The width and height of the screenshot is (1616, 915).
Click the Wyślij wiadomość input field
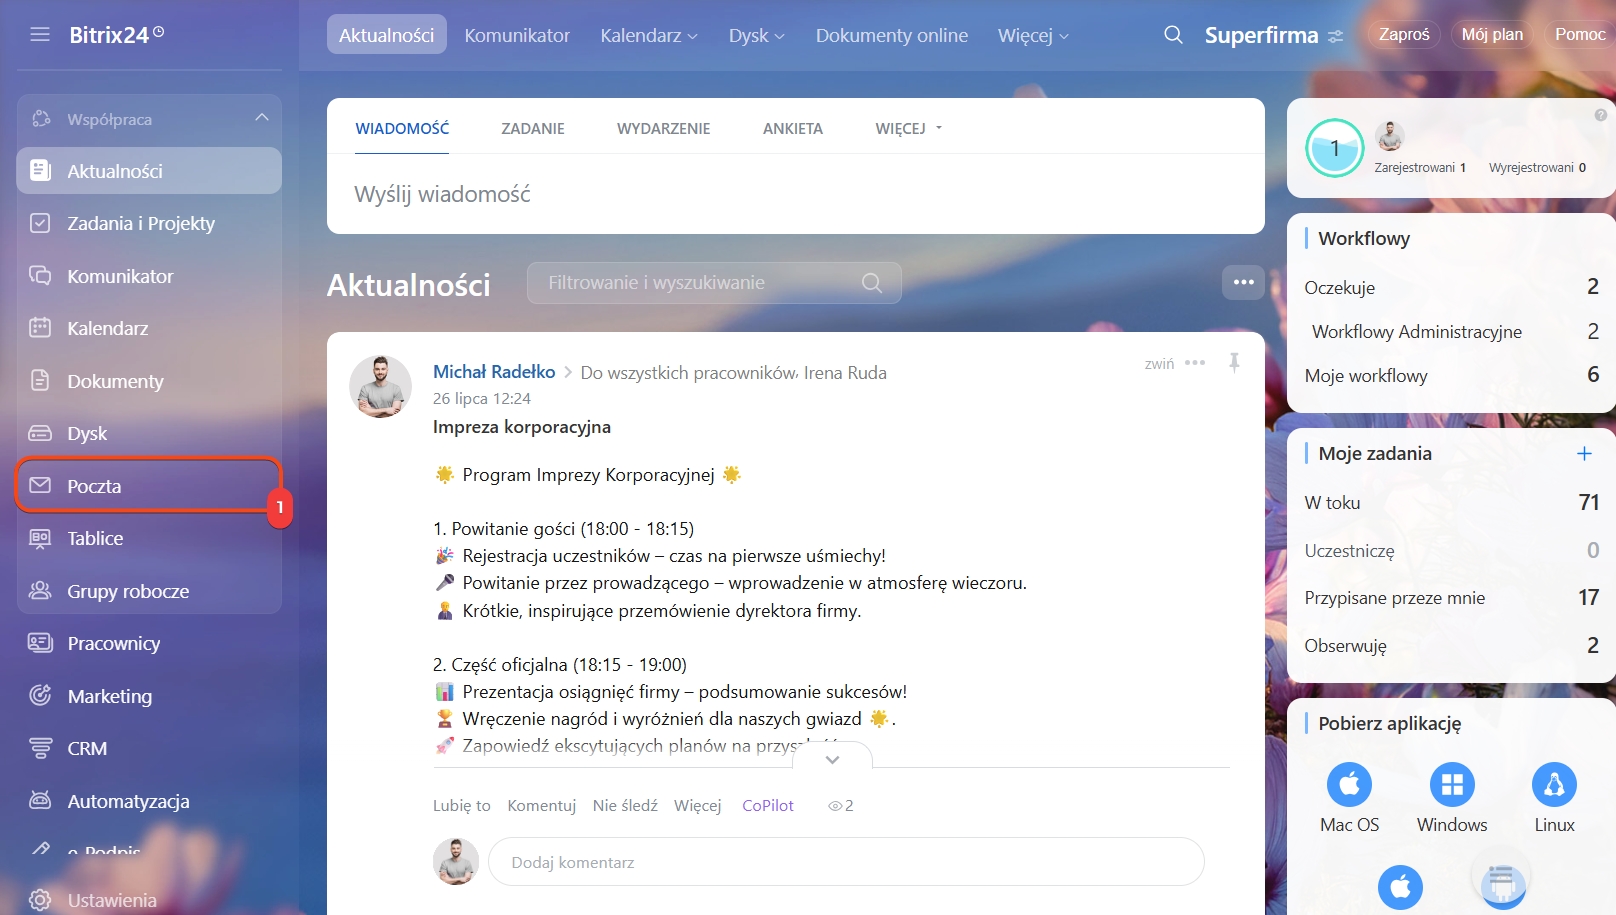[795, 194]
